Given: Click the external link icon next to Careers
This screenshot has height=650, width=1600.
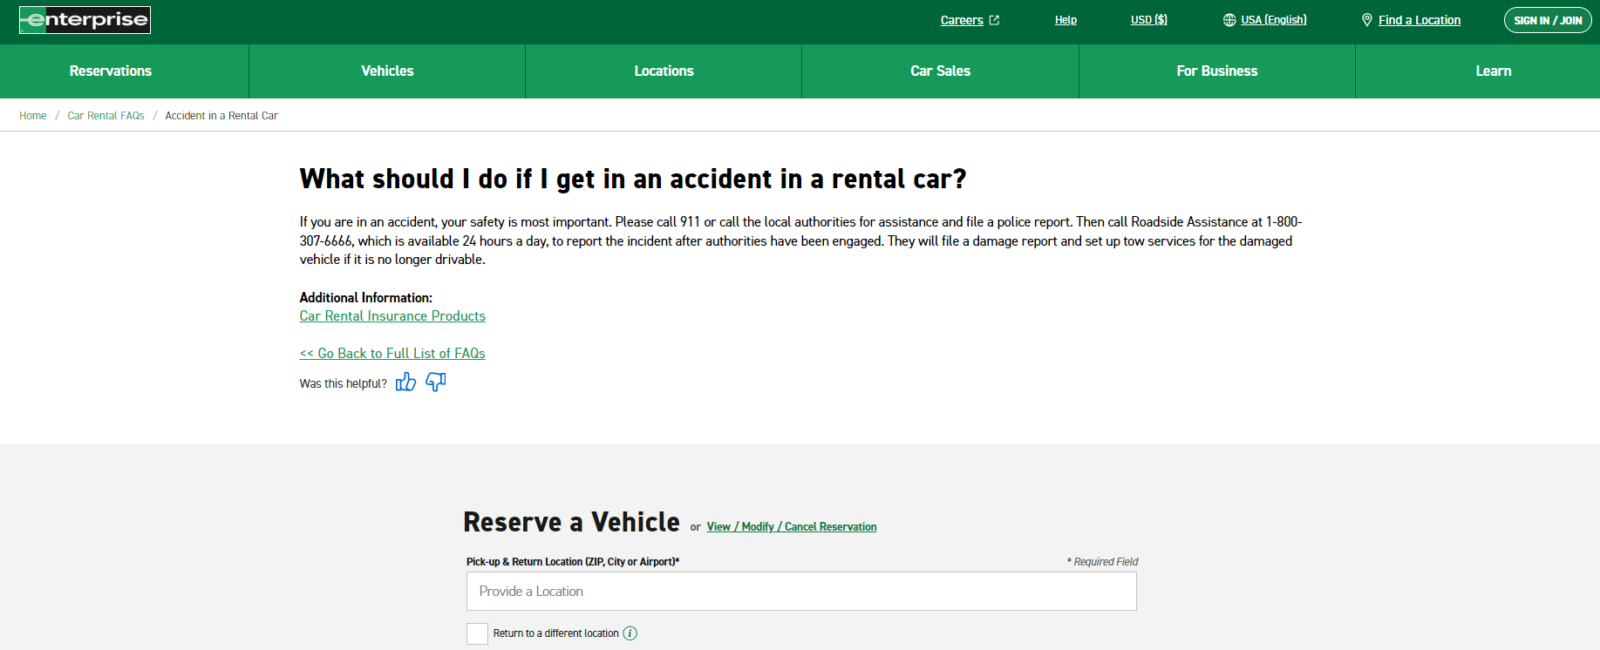Looking at the screenshot, I should (x=994, y=20).
